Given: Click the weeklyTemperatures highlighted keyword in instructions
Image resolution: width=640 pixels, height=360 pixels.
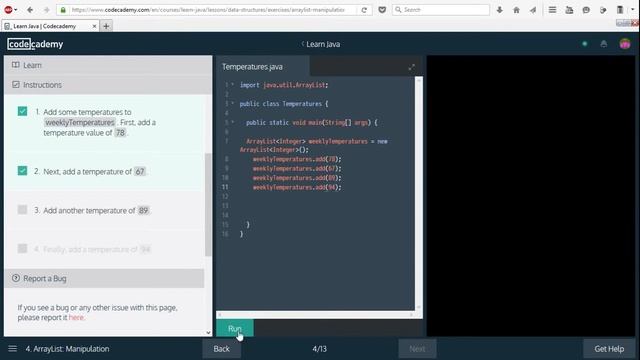Looking at the screenshot, I should click(80, 122).
